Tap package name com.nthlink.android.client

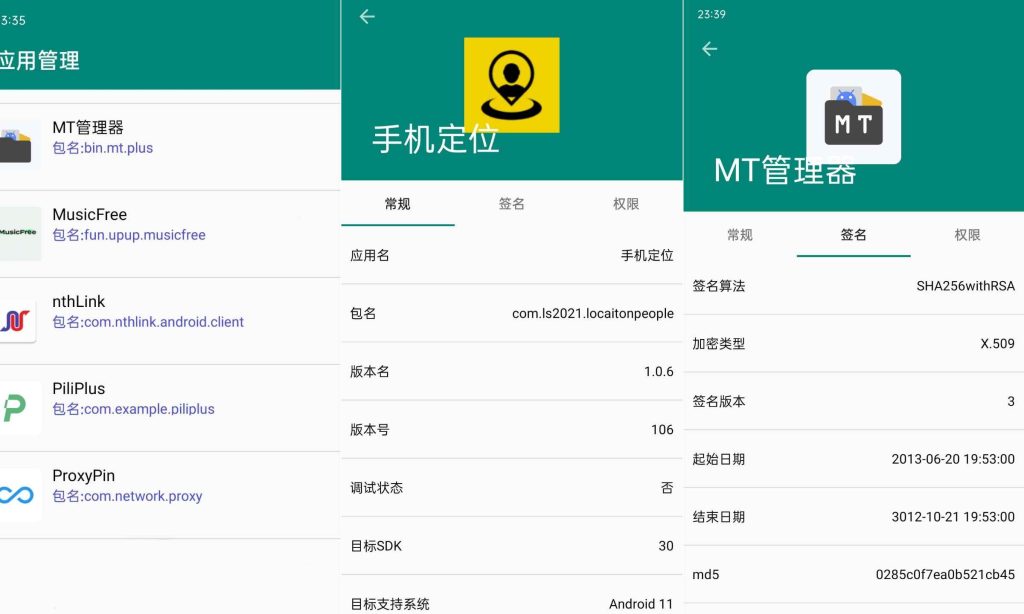coord(148,322)
